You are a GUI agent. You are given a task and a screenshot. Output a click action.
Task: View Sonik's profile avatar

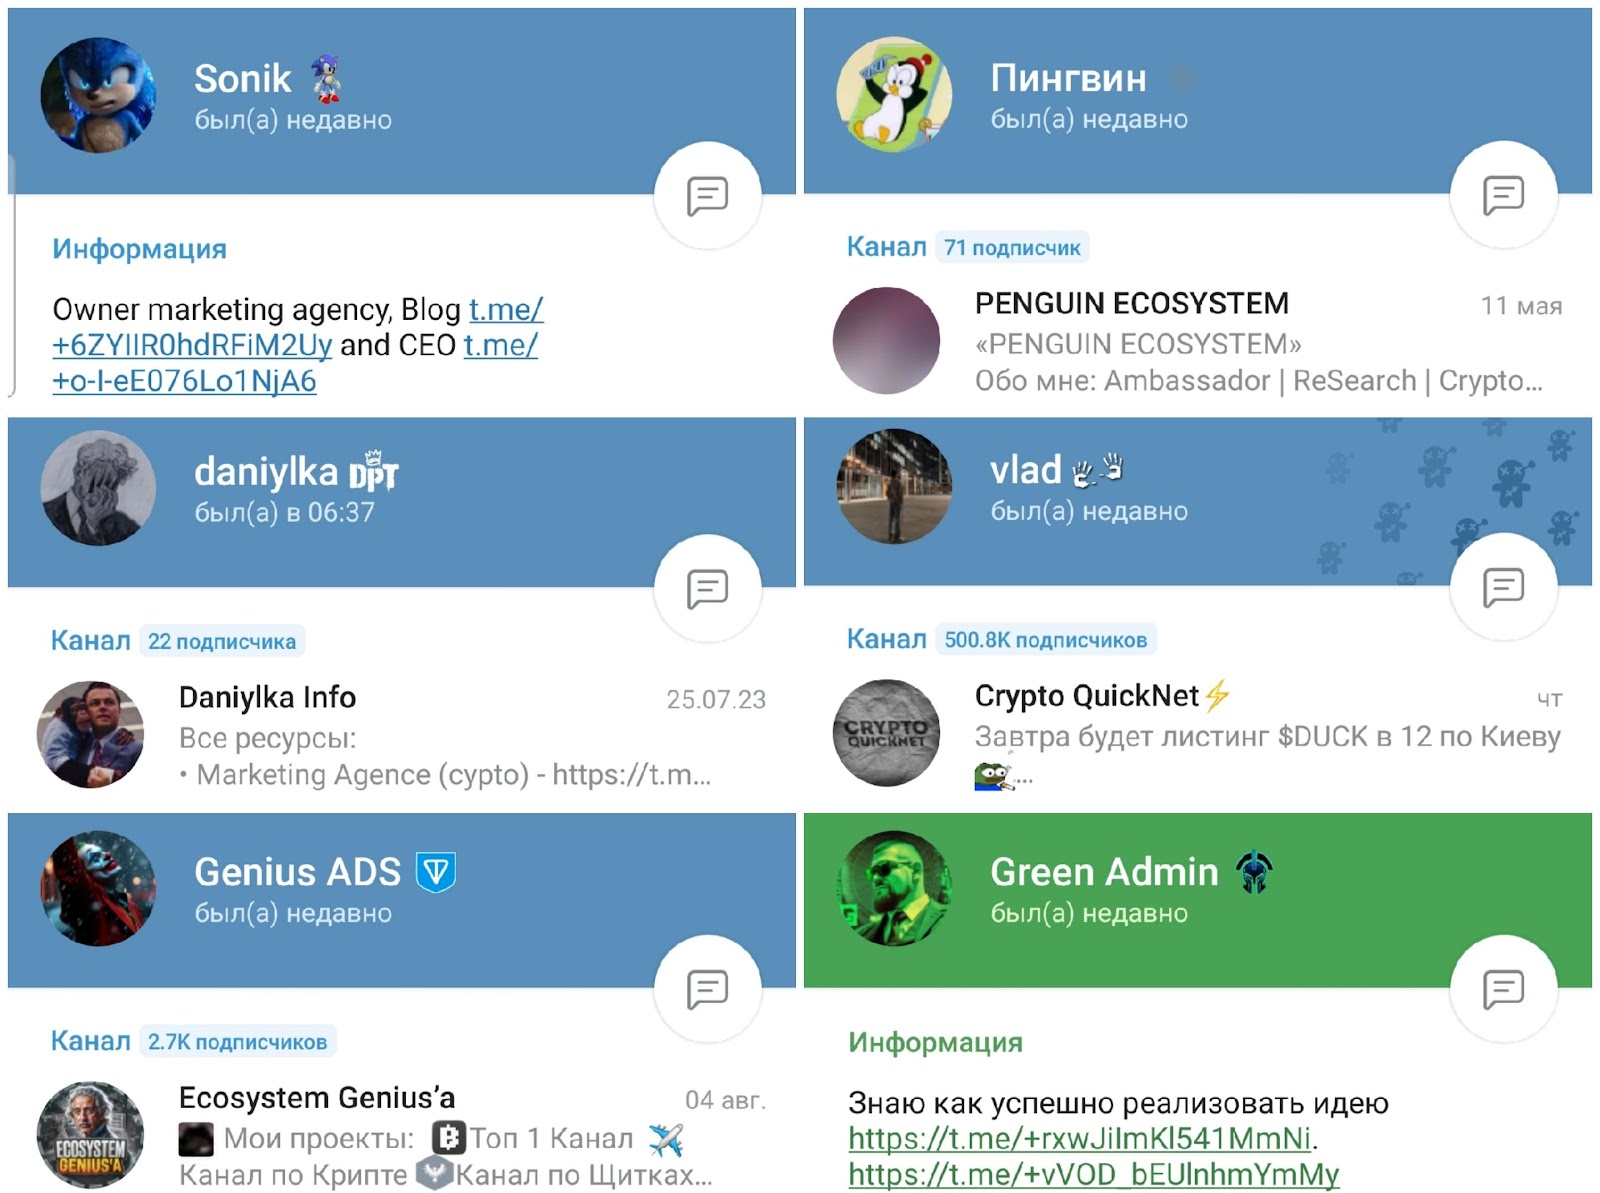tap(98, 95)
